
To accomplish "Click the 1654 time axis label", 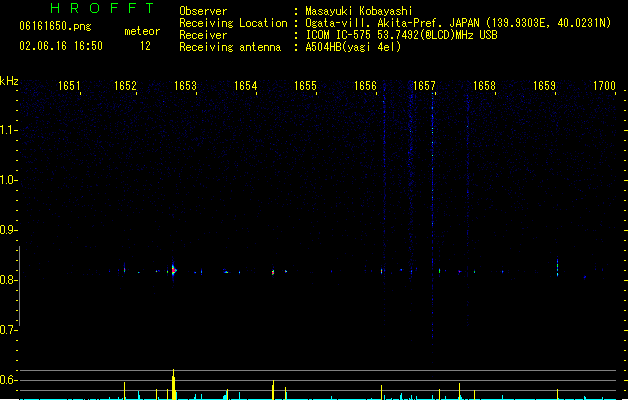I will click(x=246, y=86).
